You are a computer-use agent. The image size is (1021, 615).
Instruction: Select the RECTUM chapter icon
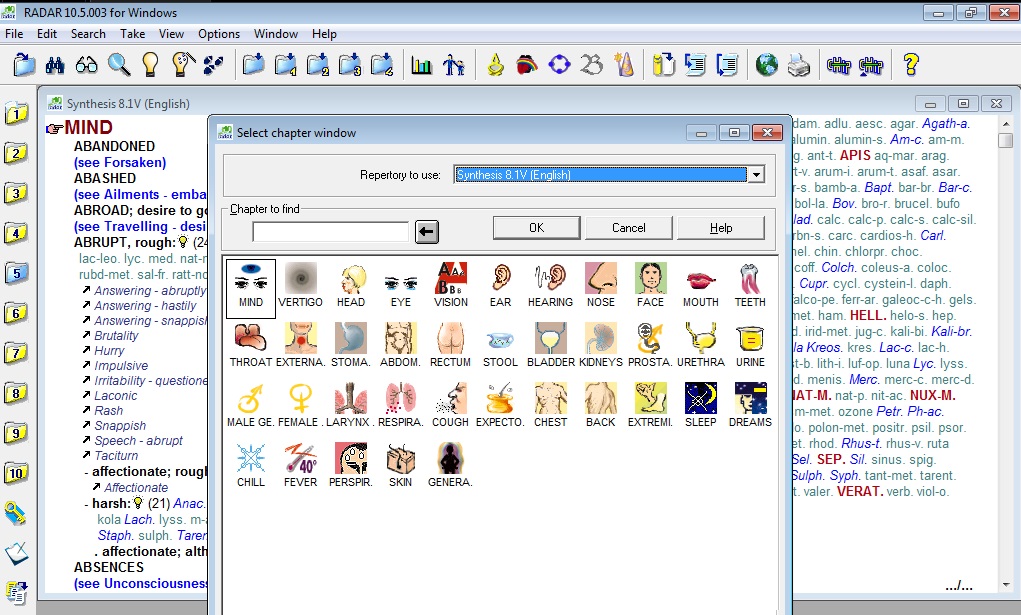point(451,347)
